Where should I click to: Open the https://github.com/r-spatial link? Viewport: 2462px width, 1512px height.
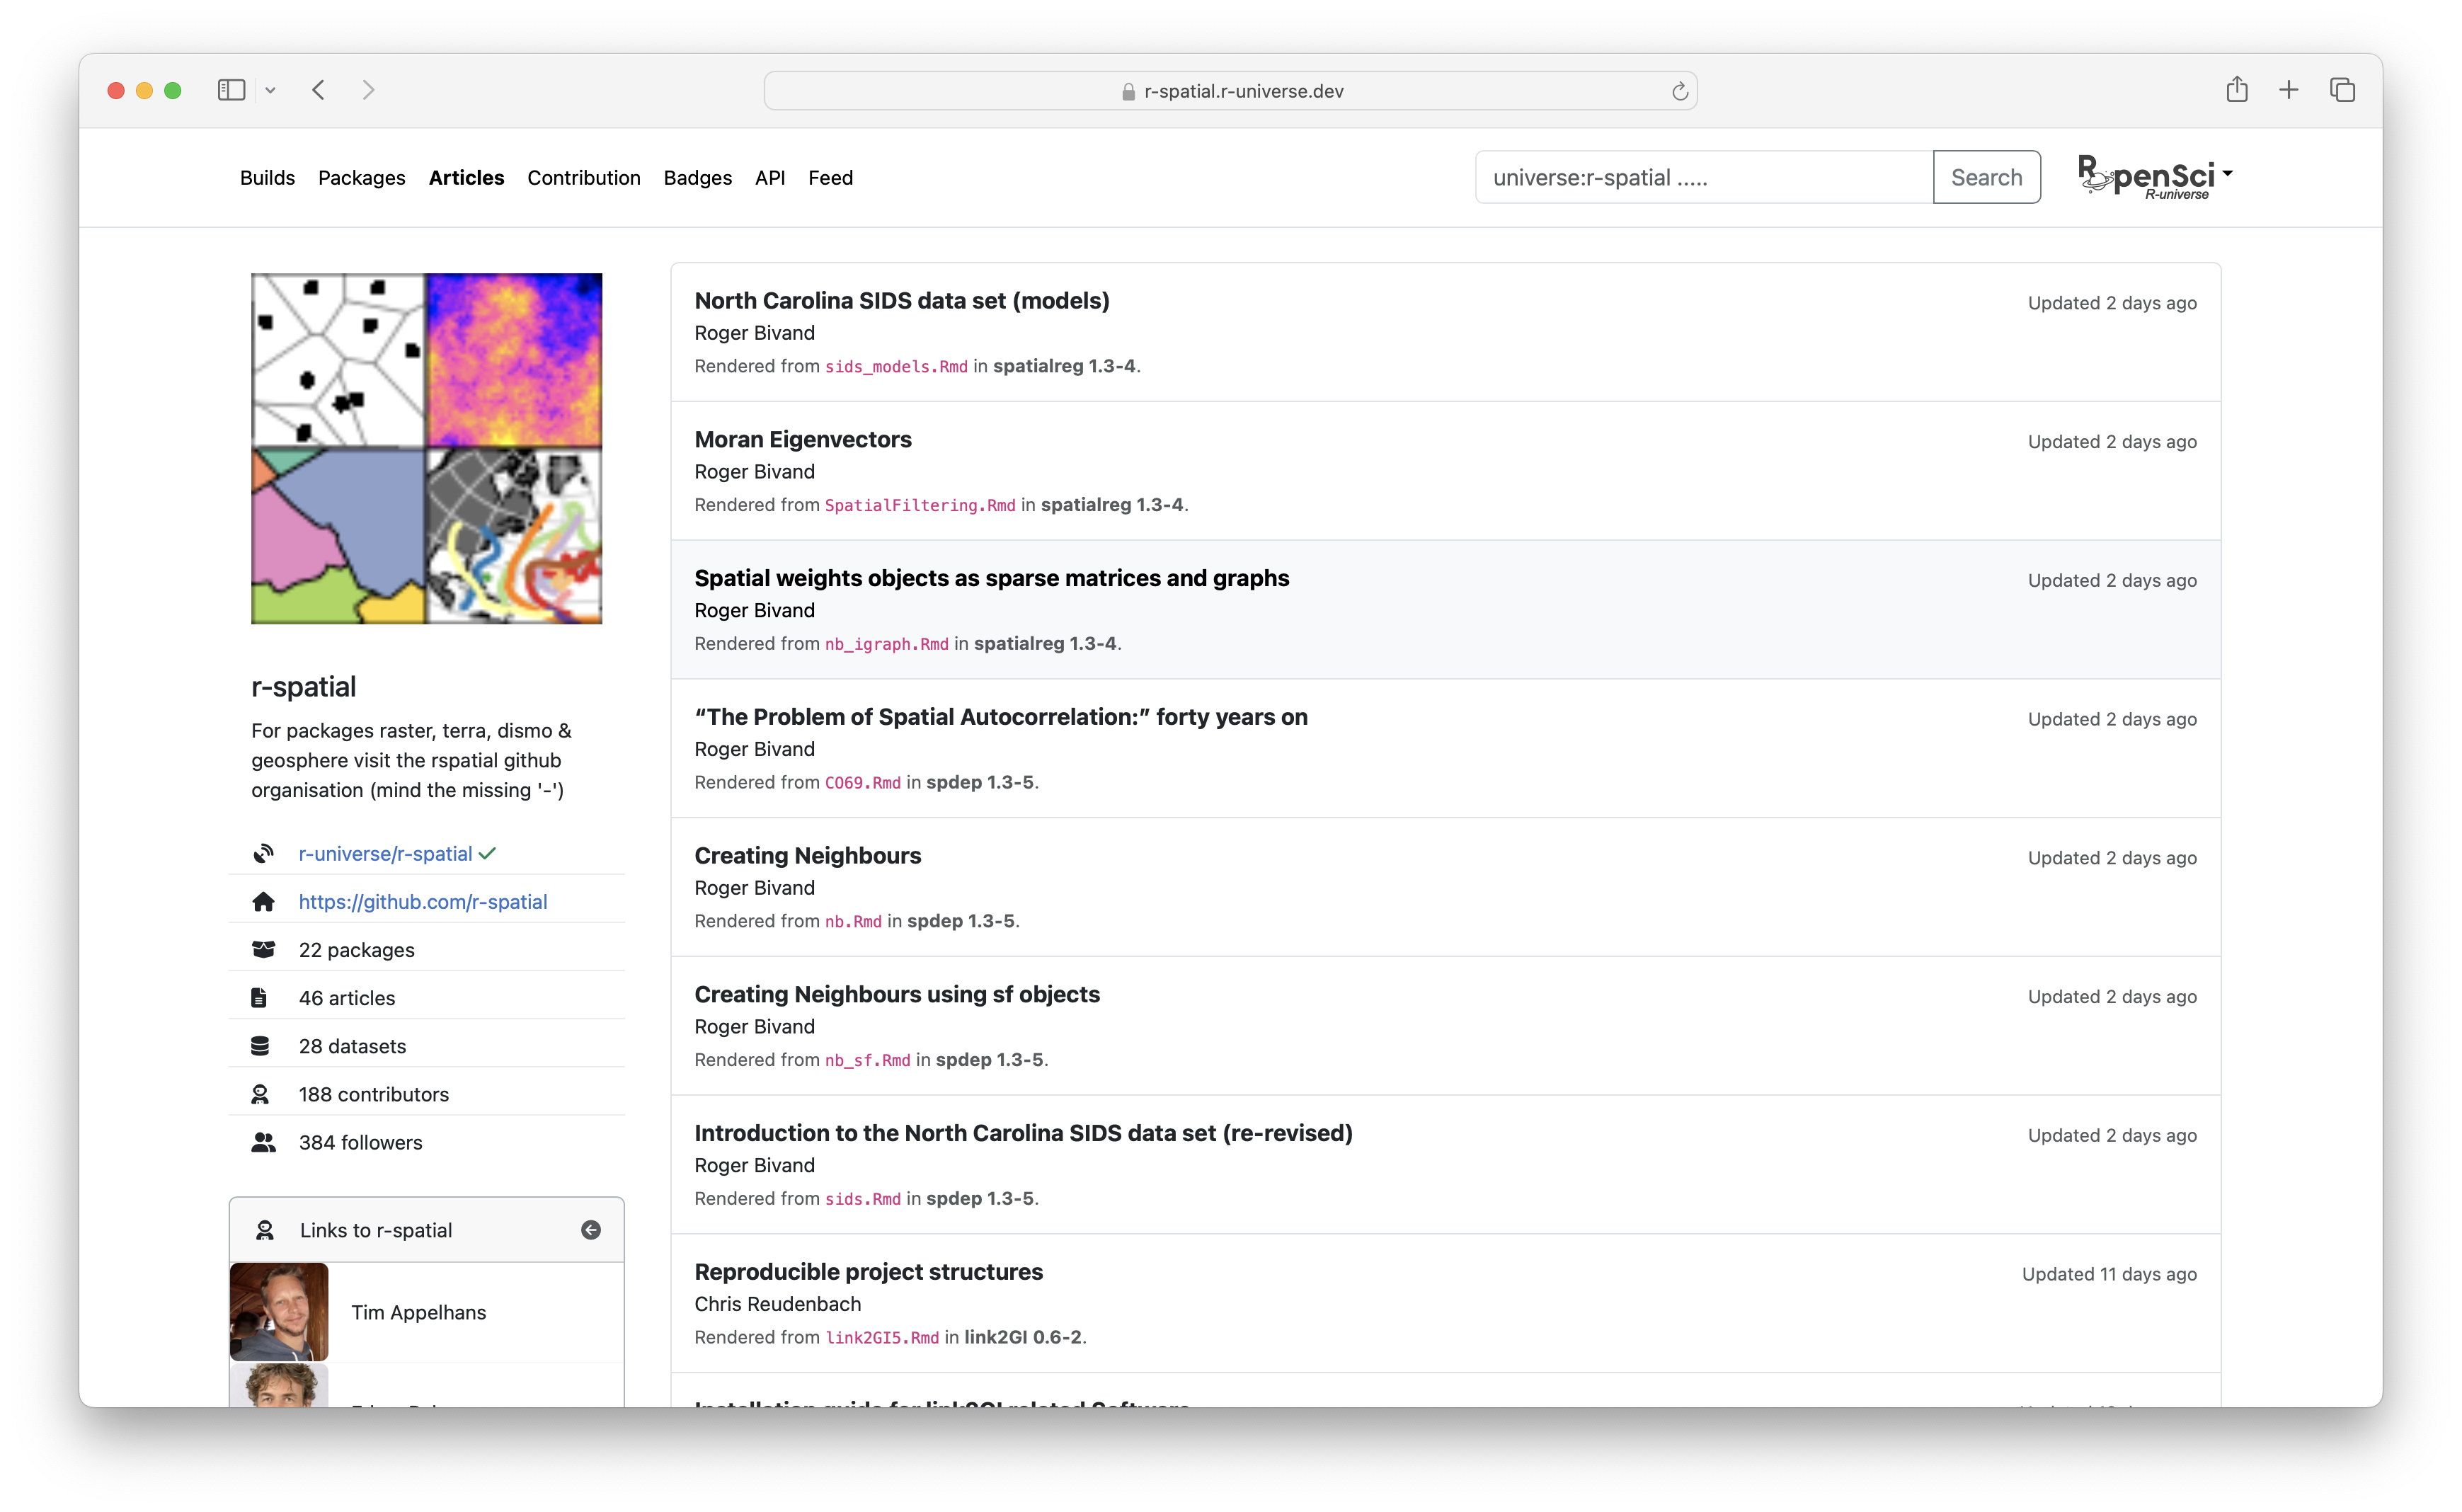422,901
